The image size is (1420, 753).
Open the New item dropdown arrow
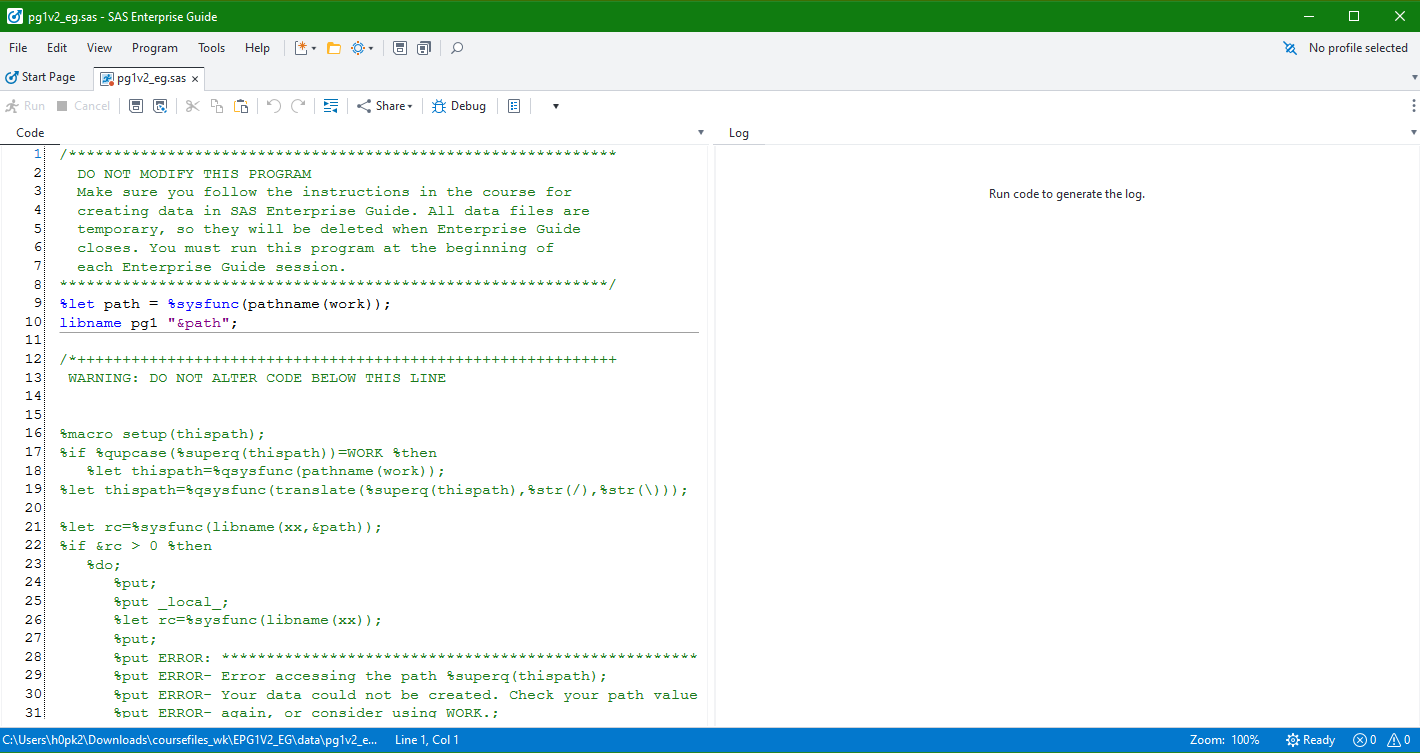click(x=315, y=47)
